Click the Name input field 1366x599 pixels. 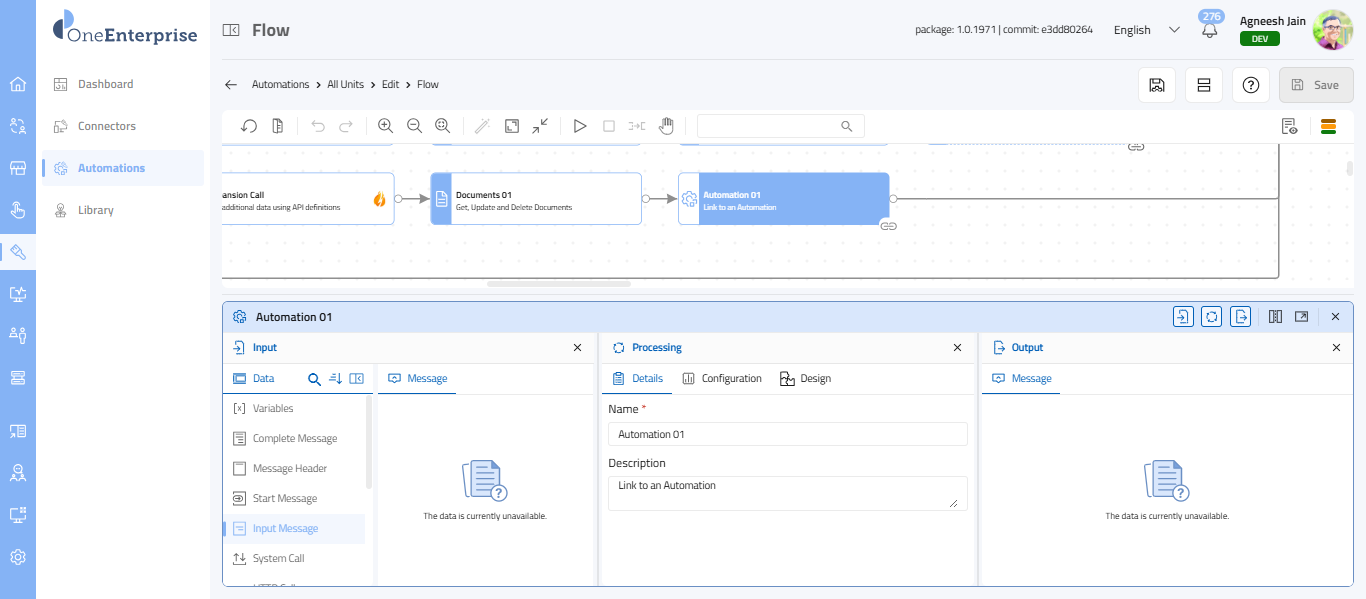coord(787,434)
